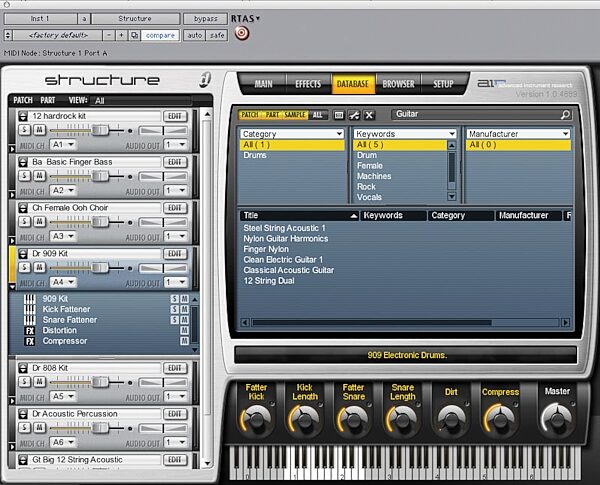This screenshot has height=485, width=600.
Task: Click the patch icon of Ch Female Ooh Choir
Action: coord(23,208)
